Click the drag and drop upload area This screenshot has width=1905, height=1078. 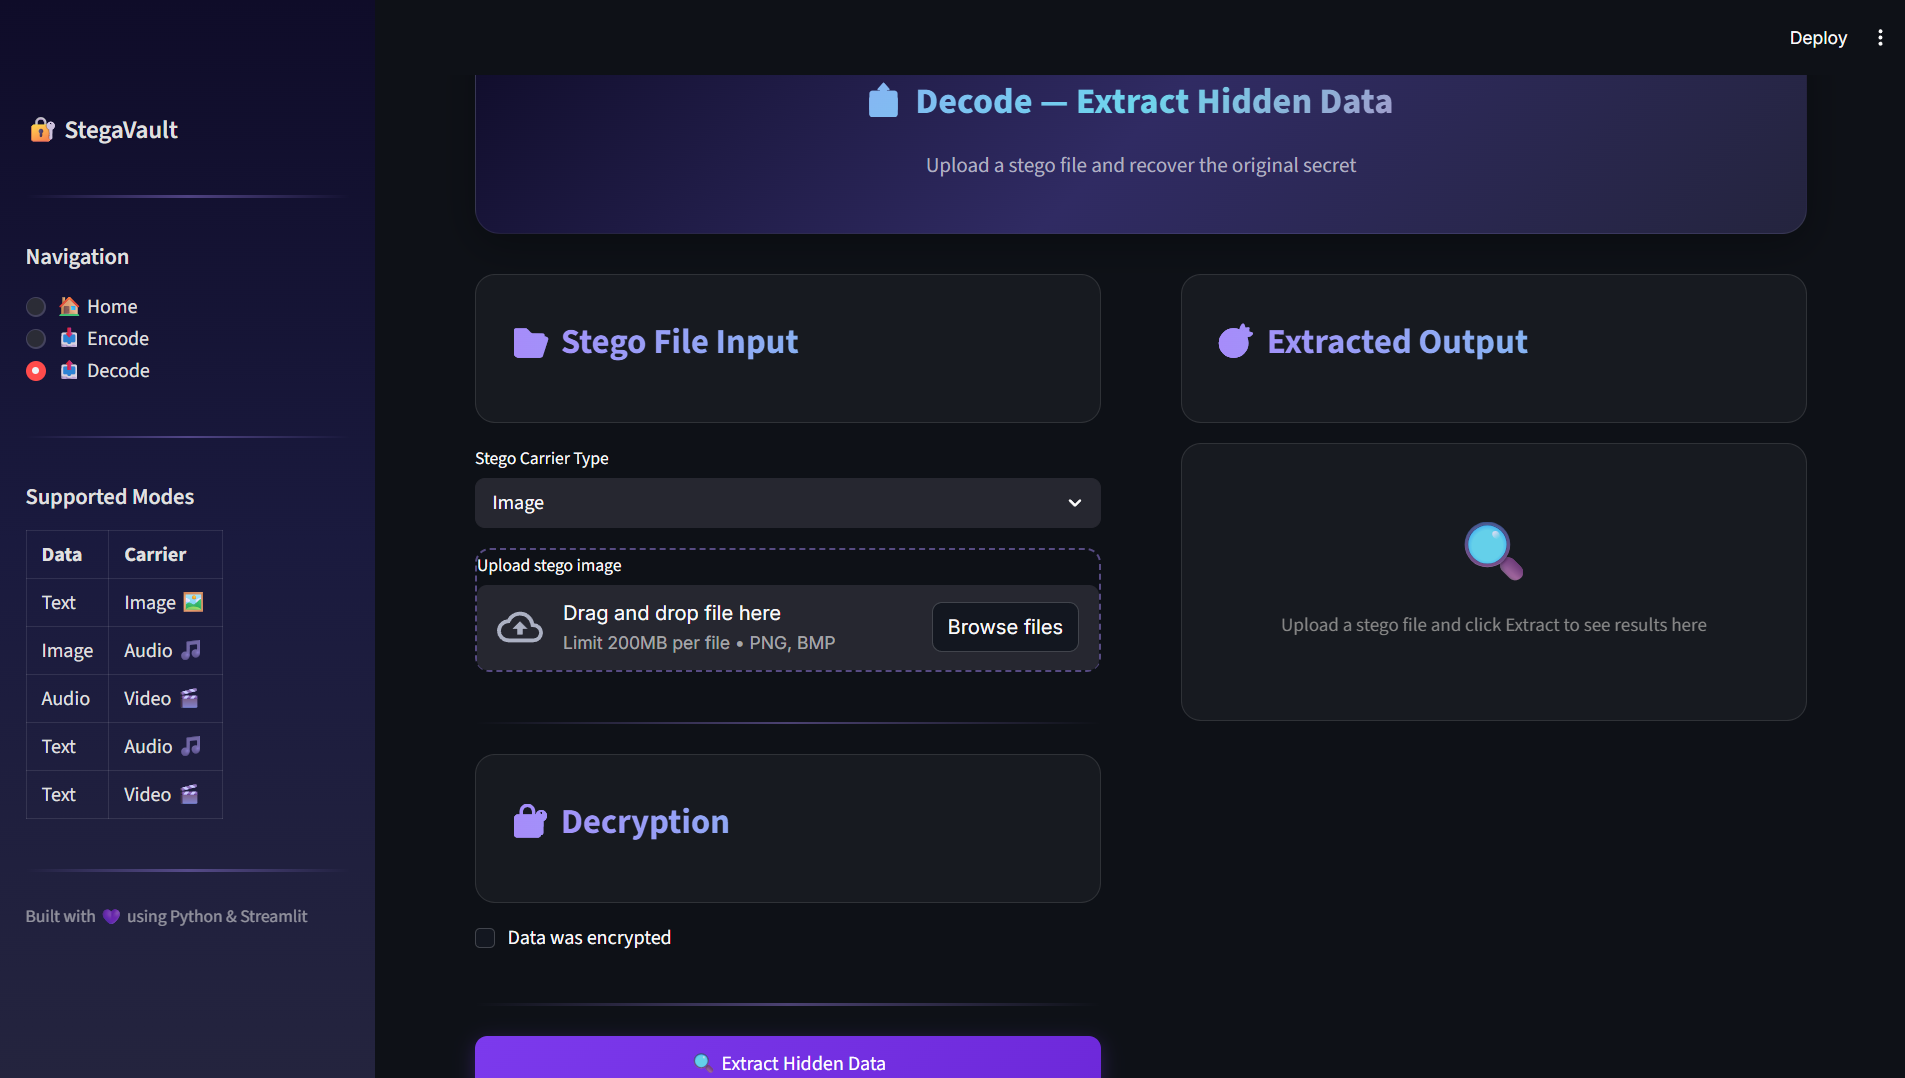[788, 627]
